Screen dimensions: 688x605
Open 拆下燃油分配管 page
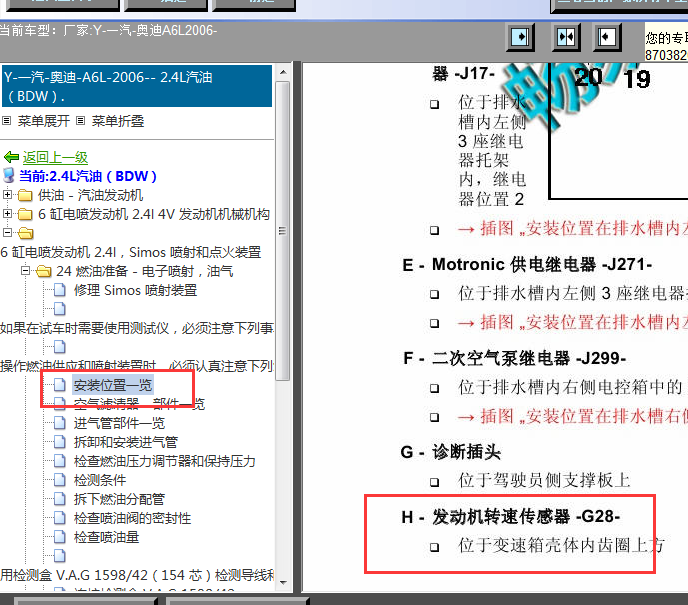(x=119, y=499)
